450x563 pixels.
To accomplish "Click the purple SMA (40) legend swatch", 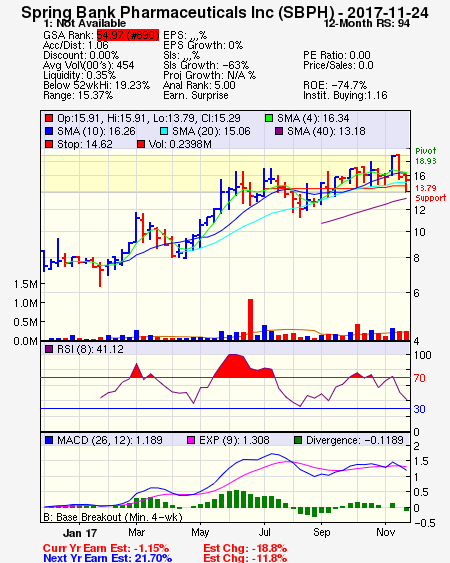I will pyautogui.click(x=279, y=131).
